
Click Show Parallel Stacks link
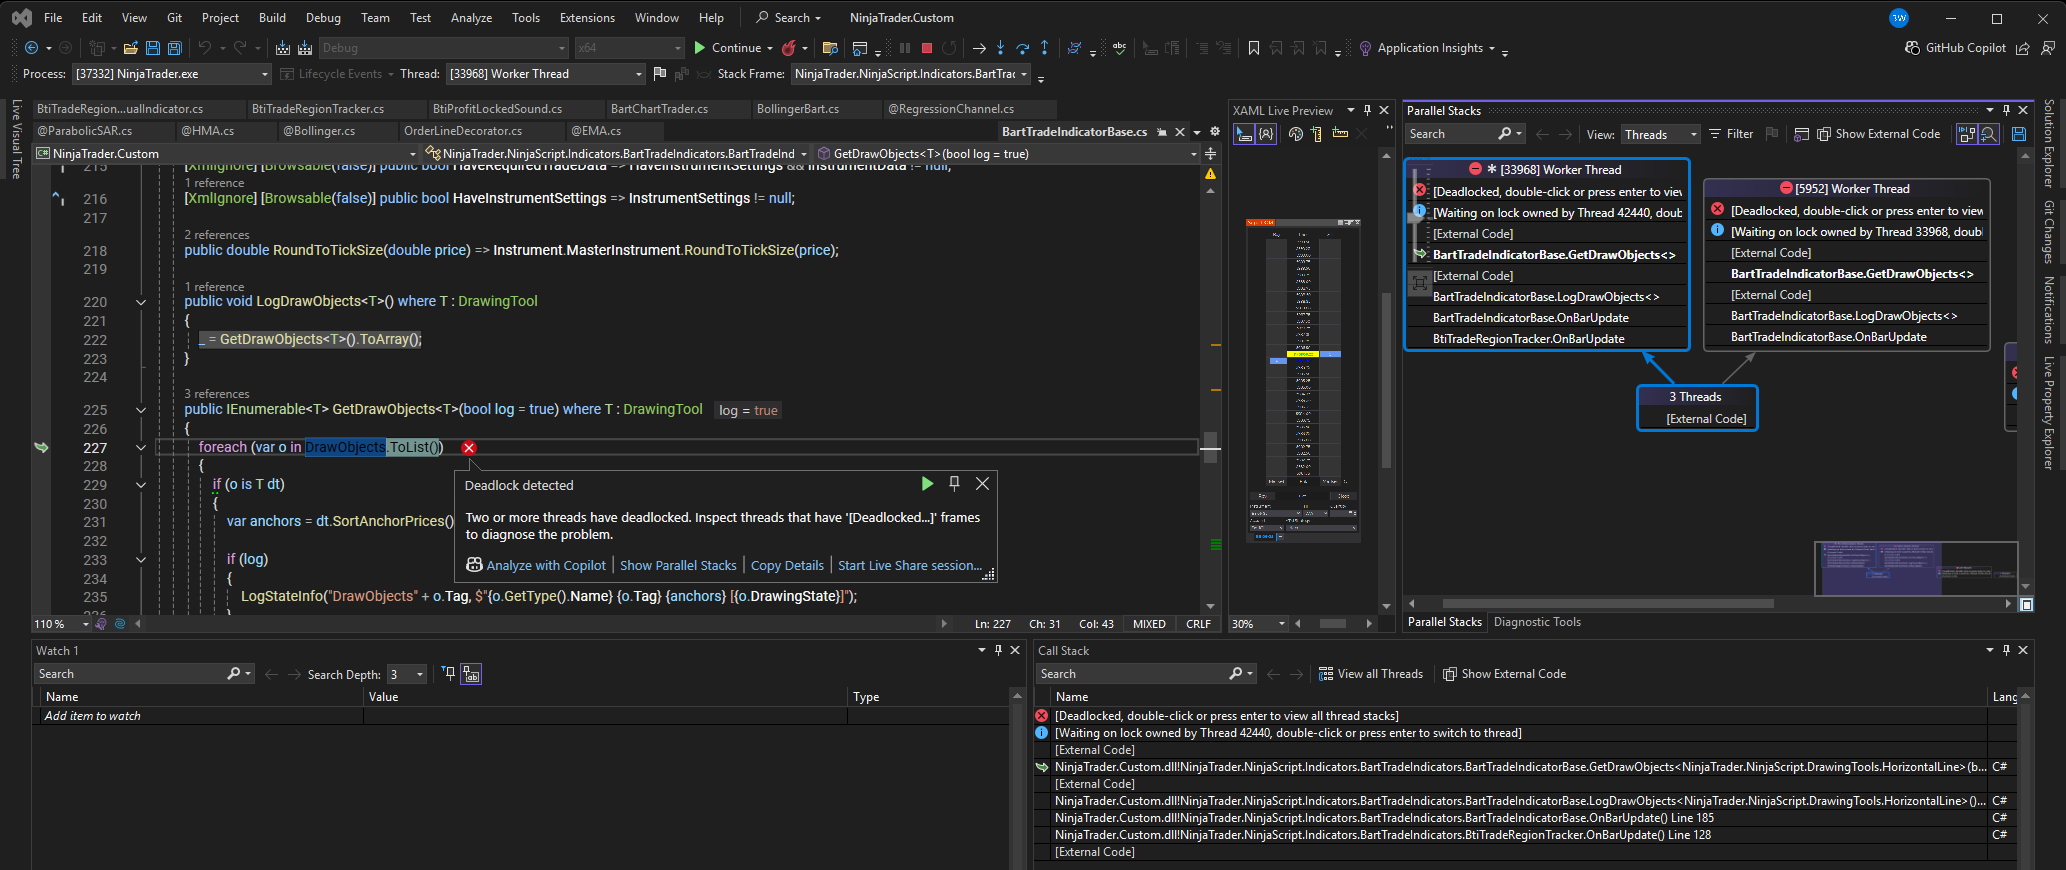point(678,565)
